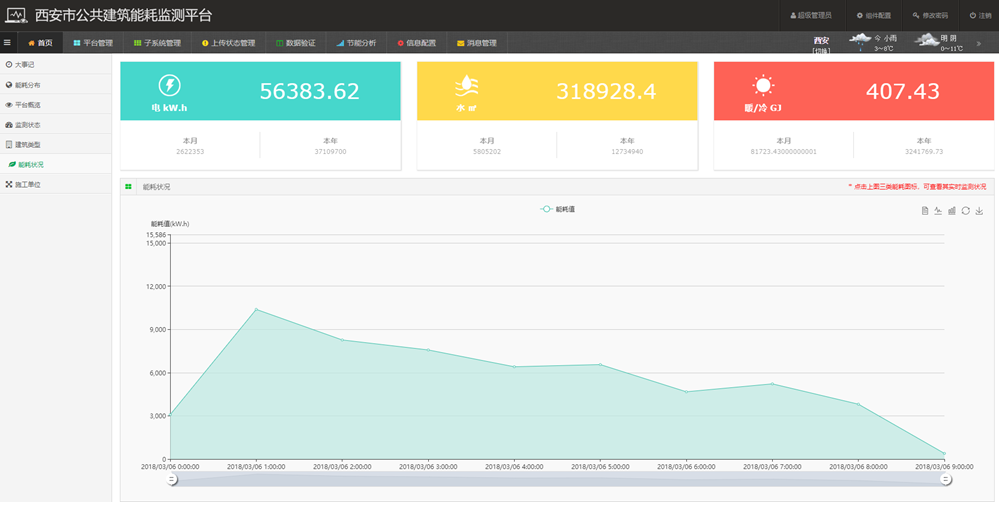This screenshot has height=505, width=999.
Task: Click 修改密码 change password
Action: pos(930,15)
